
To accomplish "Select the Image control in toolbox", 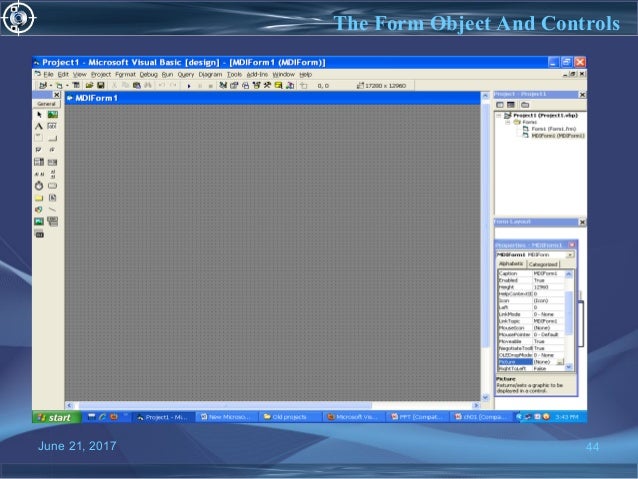I will pyautogui.click(x=39, y=221).
